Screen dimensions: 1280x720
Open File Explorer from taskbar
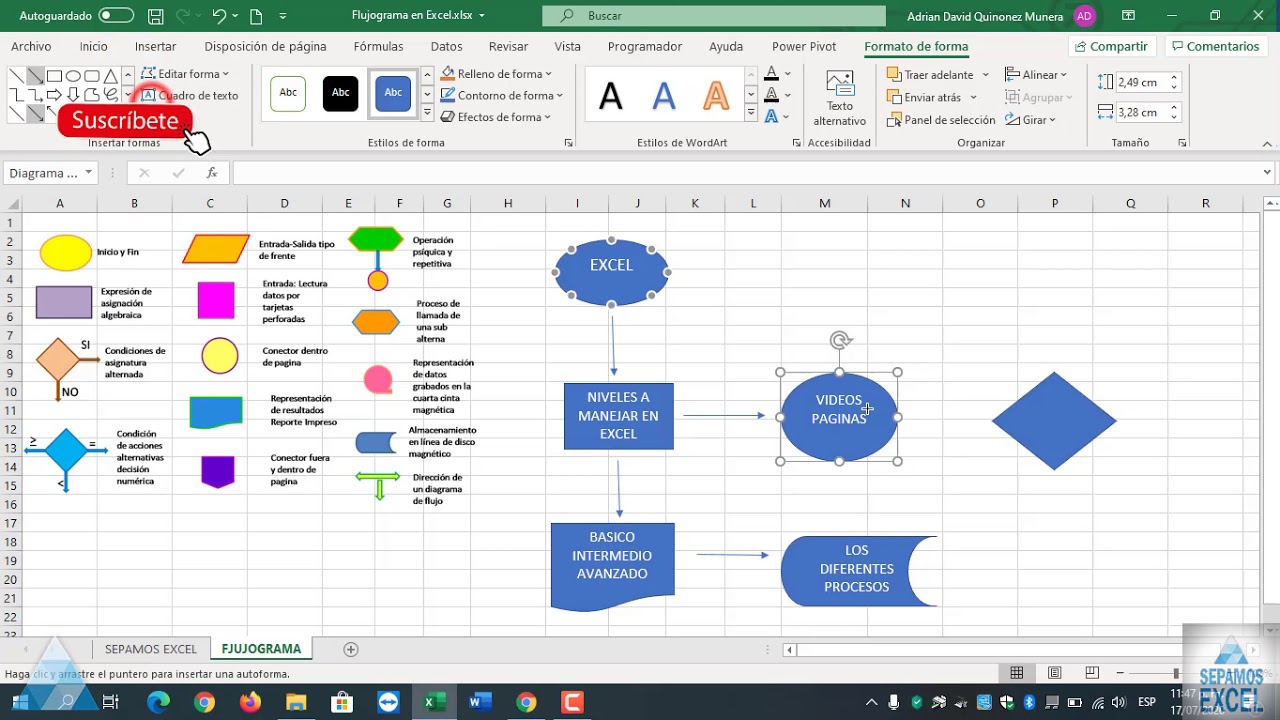[x=296, y=702]
